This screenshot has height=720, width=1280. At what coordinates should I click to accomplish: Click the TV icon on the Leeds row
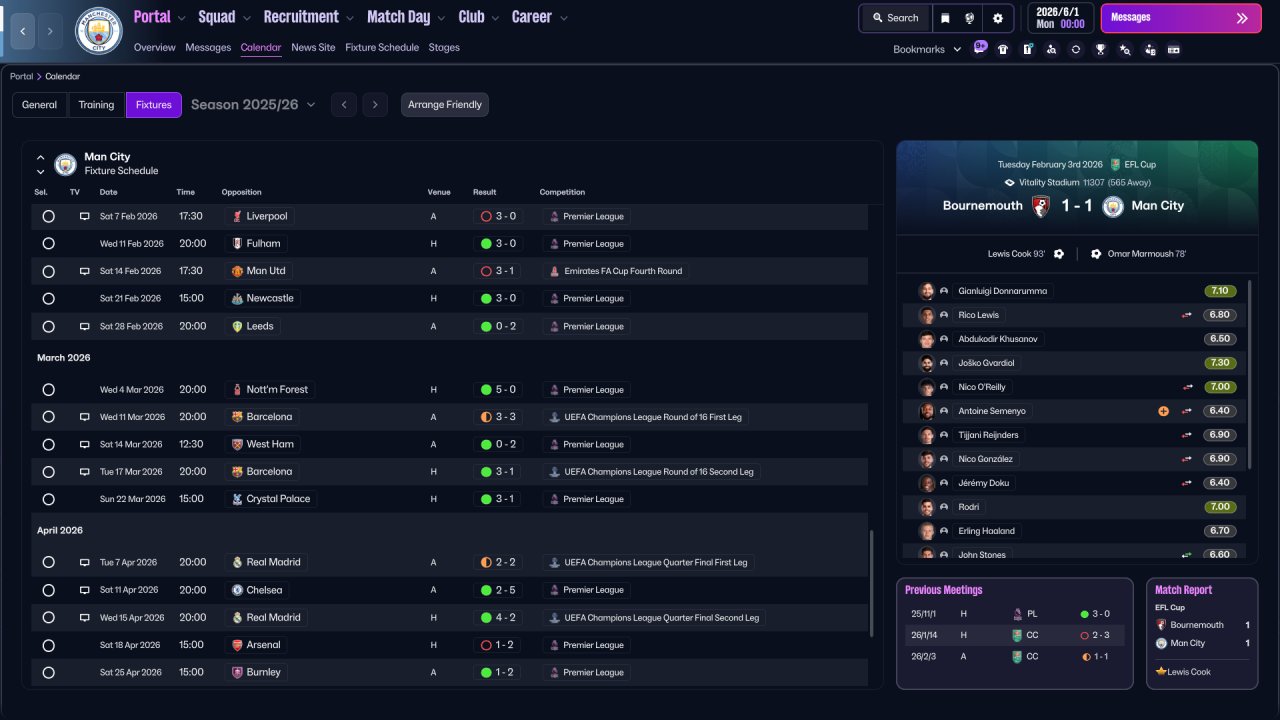(x=85, y=326)
